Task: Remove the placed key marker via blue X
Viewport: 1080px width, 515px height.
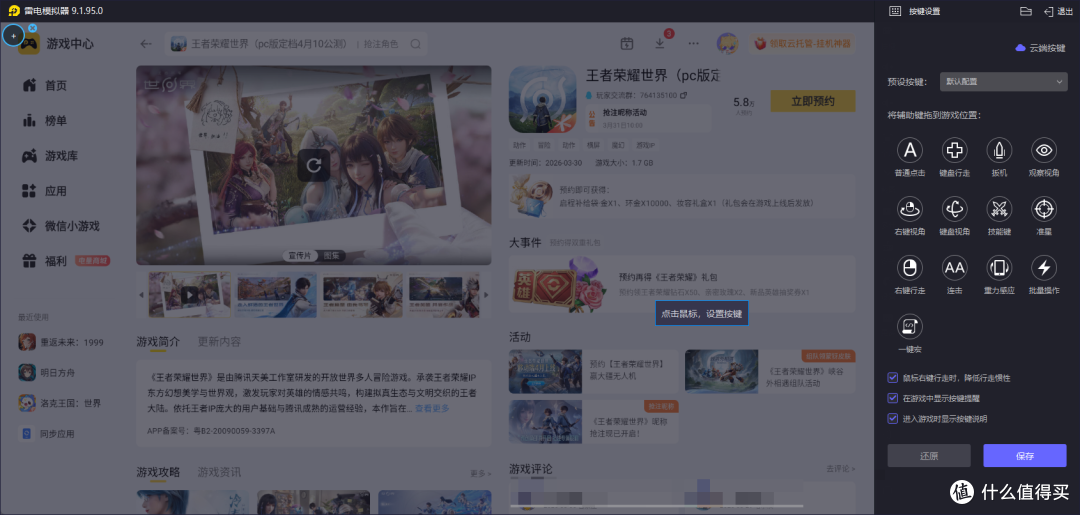Action: click(32, 28)
